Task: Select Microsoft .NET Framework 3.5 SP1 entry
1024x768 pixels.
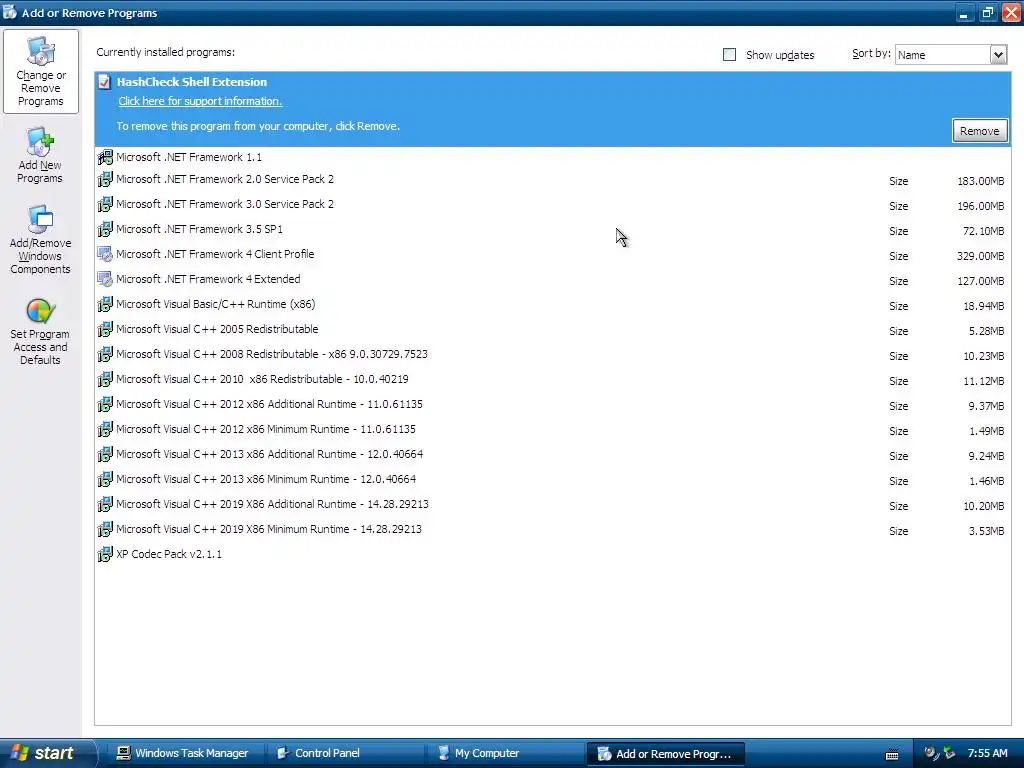Action: pos(552,229)
